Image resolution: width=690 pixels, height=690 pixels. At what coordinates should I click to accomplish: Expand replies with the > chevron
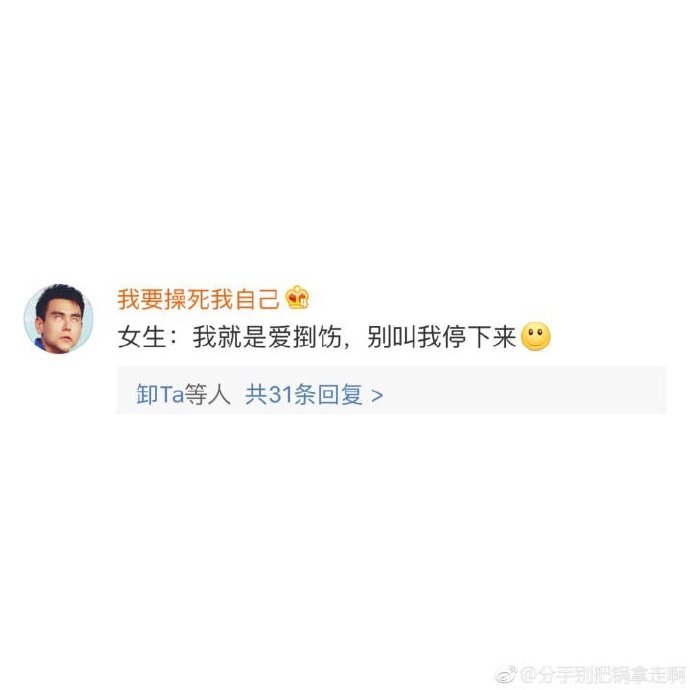tap(377, 396)
